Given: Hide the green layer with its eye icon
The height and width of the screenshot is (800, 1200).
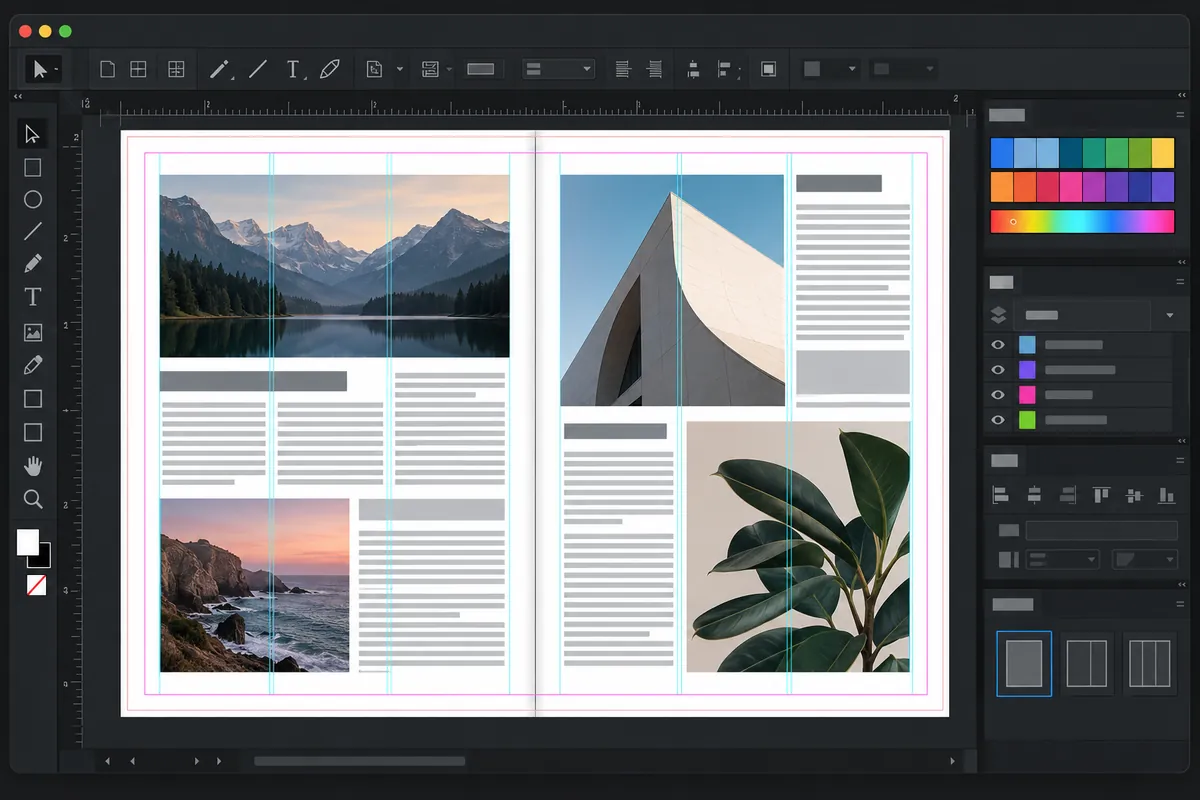Looking at the screenshot, I should (x=997, y=420).
